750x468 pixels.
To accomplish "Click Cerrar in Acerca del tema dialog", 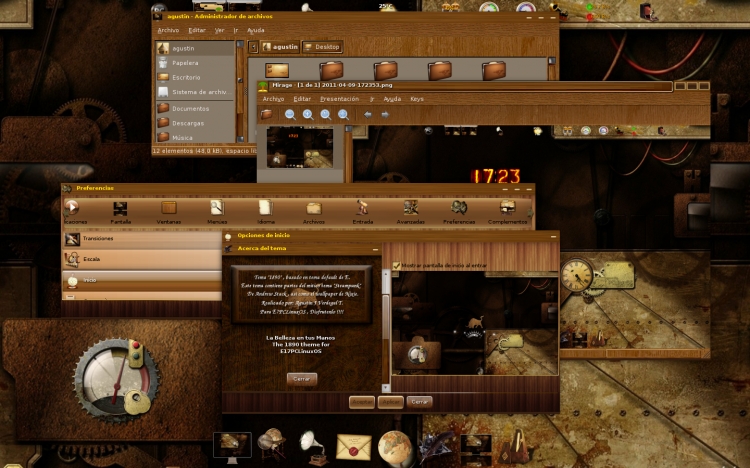I will (302, 379).
